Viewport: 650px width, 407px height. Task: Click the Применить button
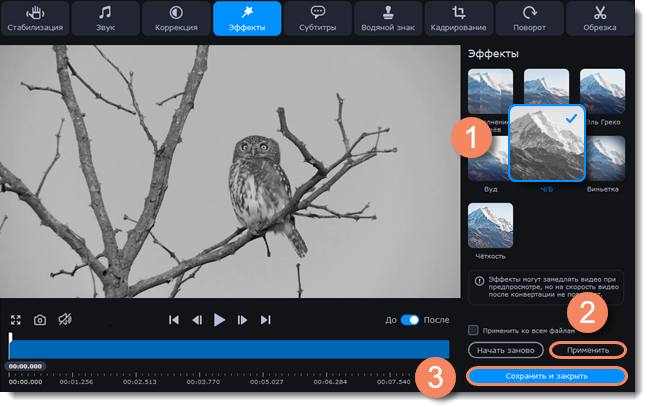pyautogui.click(x=588, y=351)
